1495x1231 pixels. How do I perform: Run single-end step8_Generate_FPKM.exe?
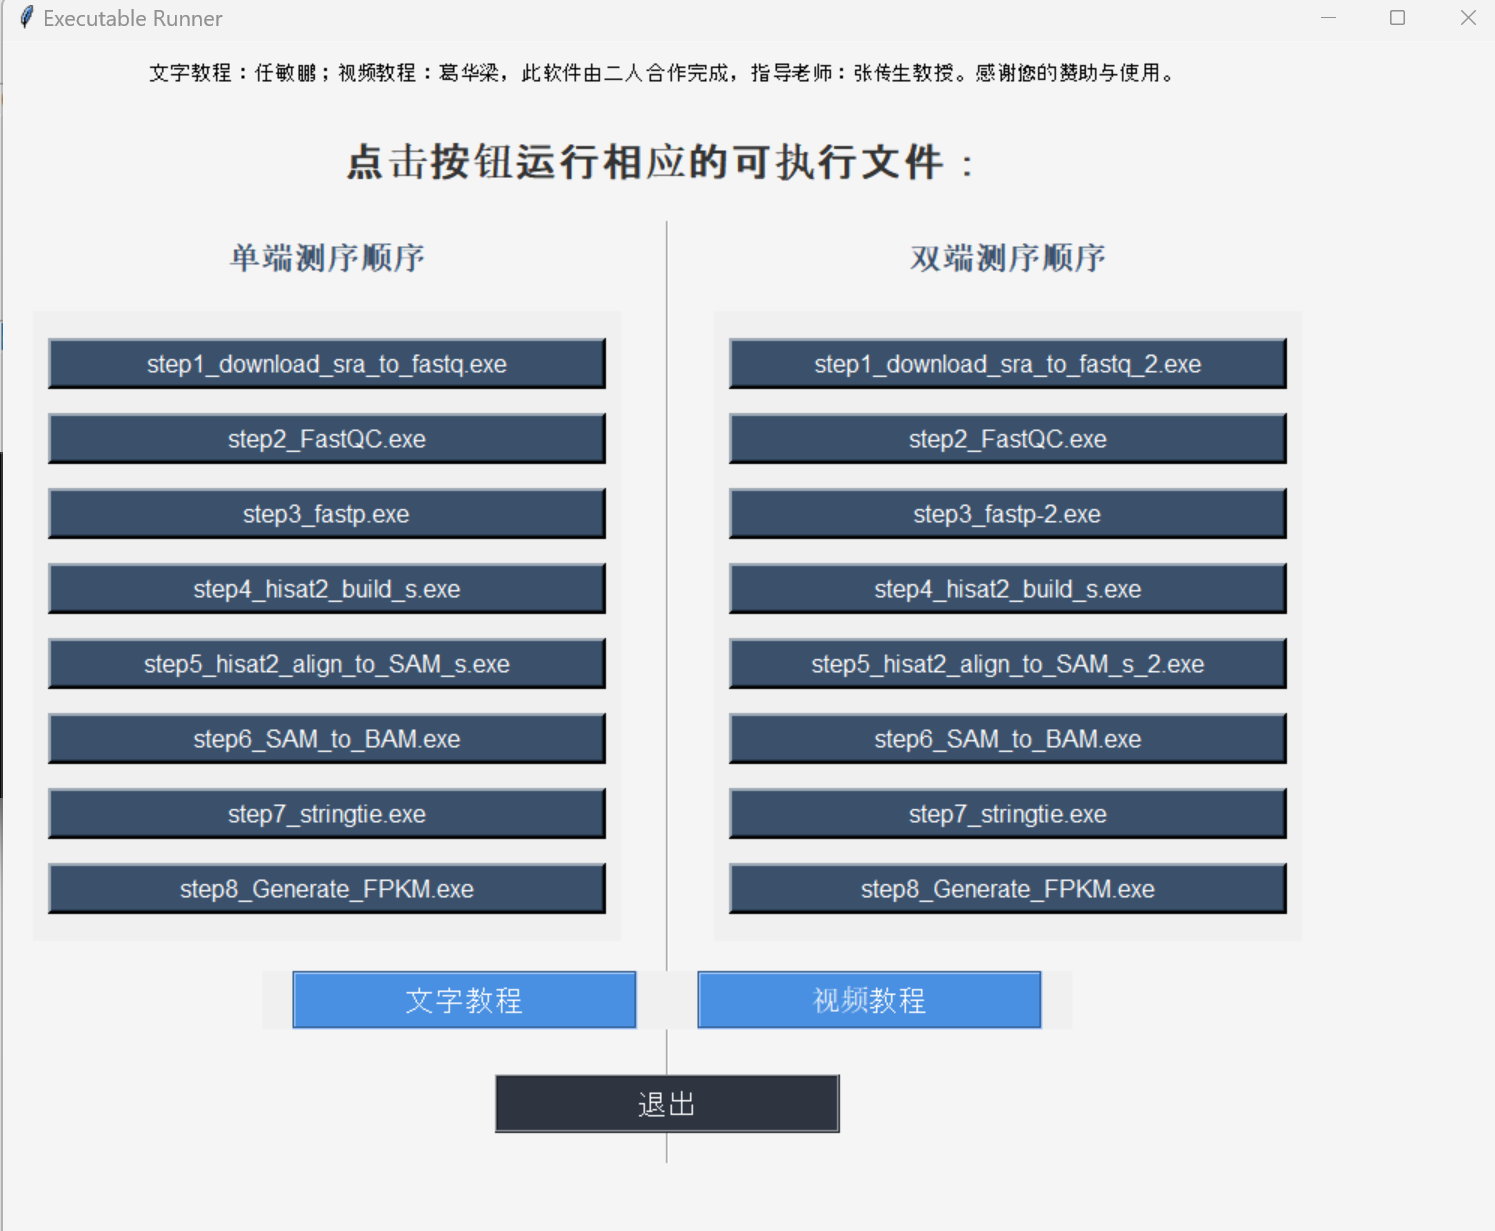326,889
